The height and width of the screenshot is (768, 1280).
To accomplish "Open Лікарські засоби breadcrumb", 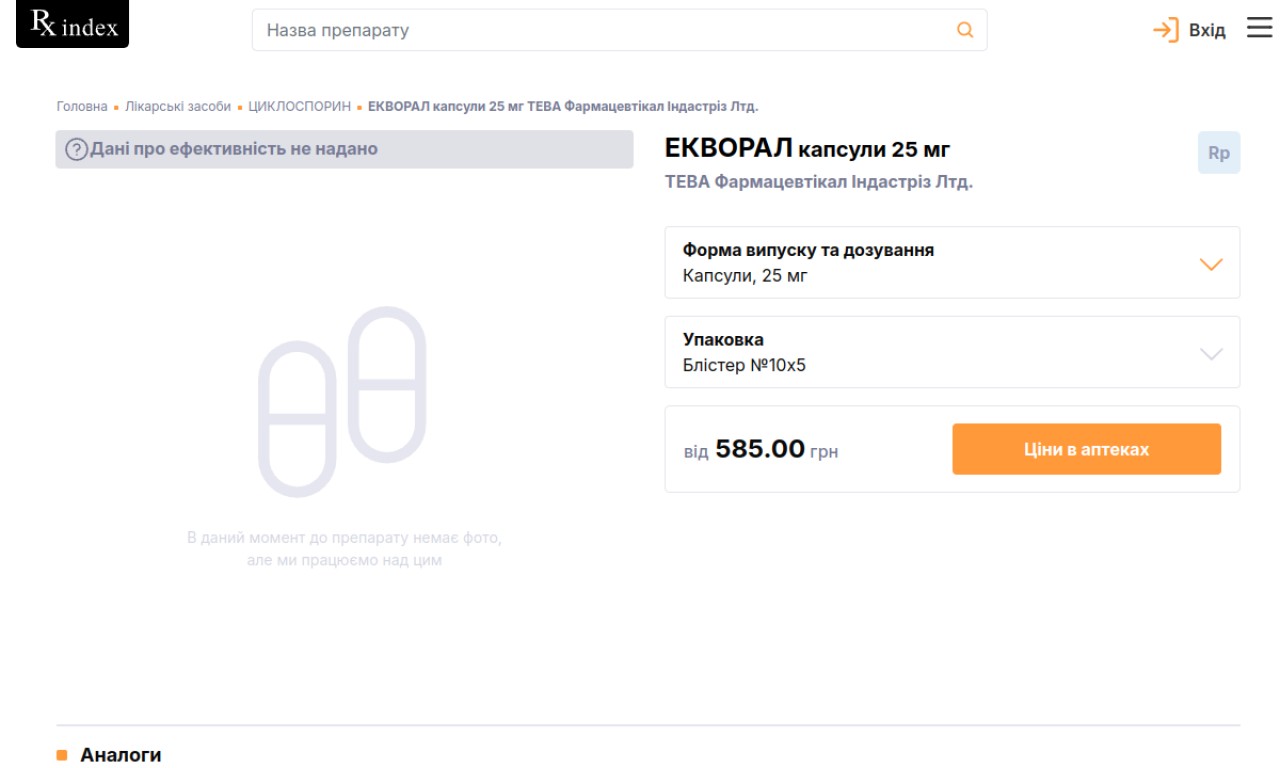I will (178, 107).
